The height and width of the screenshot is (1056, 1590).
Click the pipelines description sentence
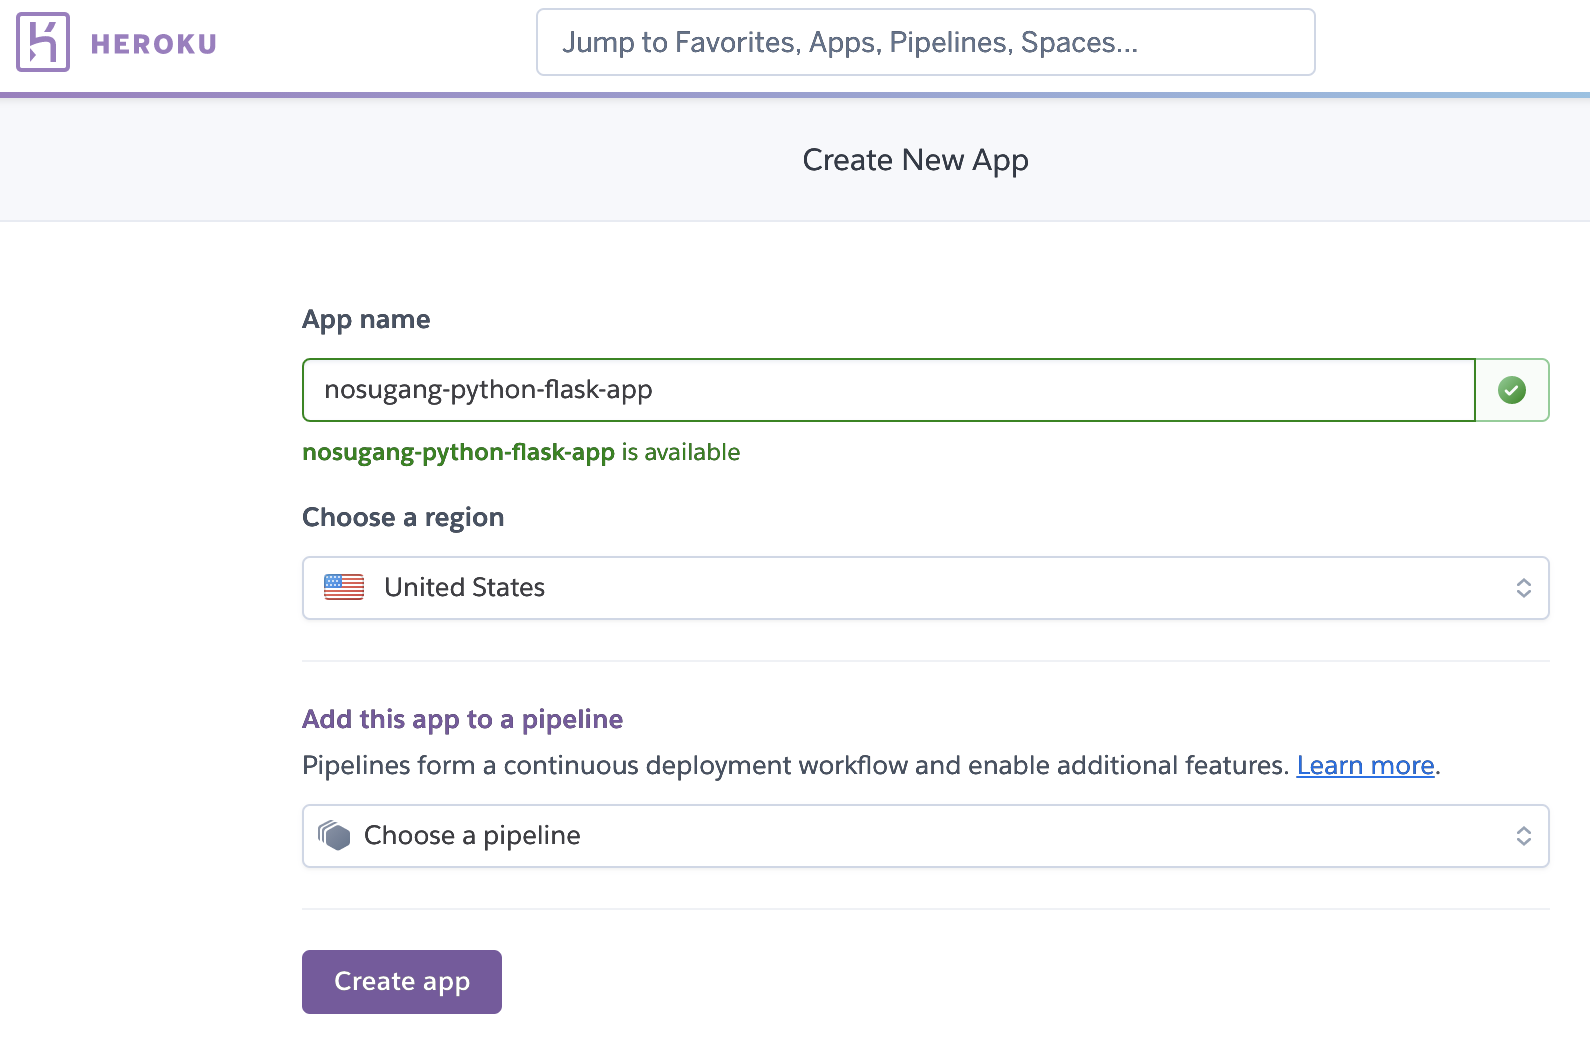[795, 765]
